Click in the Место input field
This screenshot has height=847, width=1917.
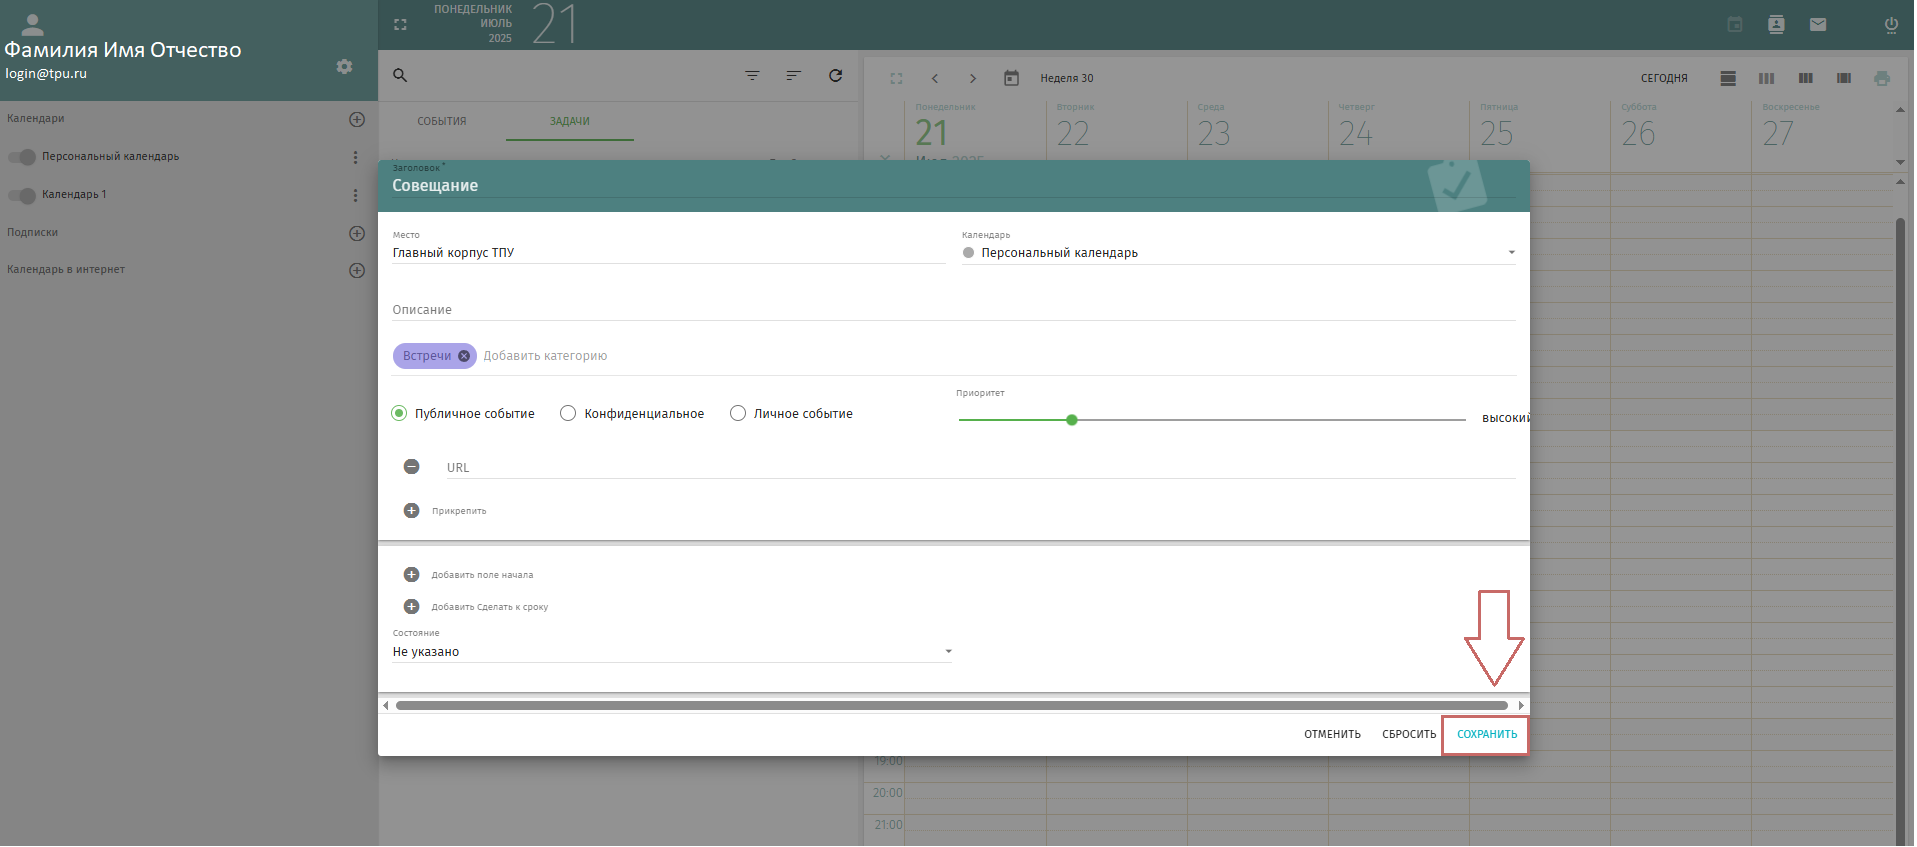tap(669, 253)
